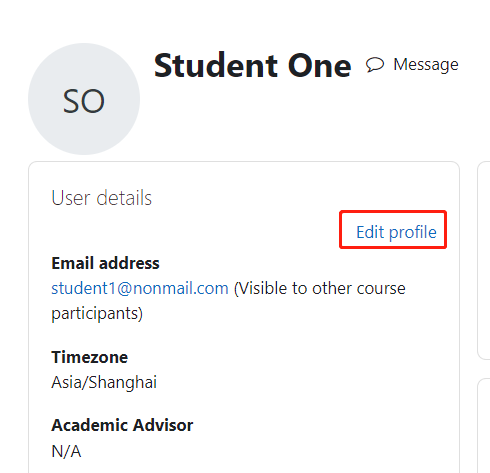Viewport: 490px width, 473px height.
Task: Click the word One in the heading
Action: [x=320, y=66]
